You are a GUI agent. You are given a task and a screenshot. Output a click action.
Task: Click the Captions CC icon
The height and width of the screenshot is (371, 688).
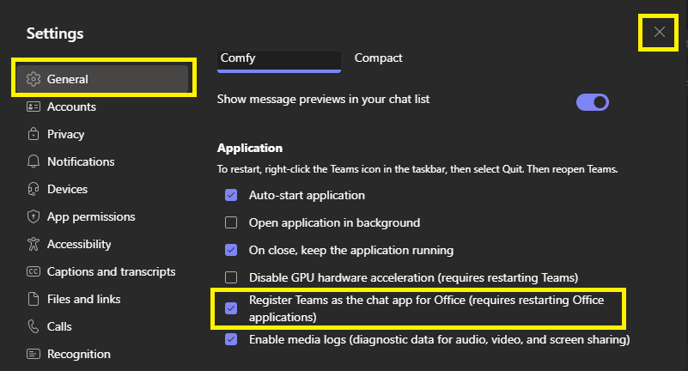pyautogui.click(x=33, y=271)
